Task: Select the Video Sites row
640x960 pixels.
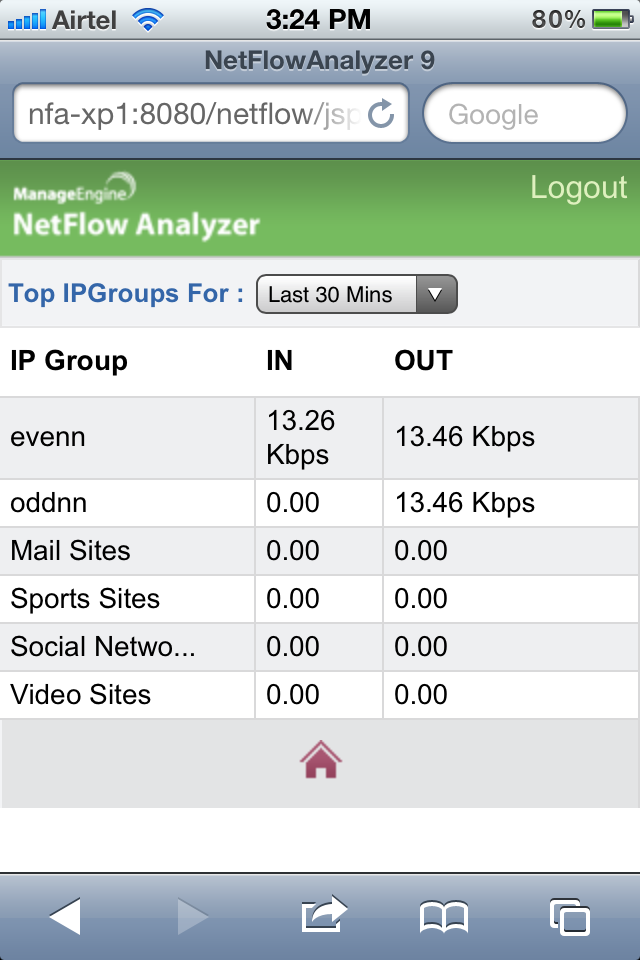Action: (x=319, y=695)
